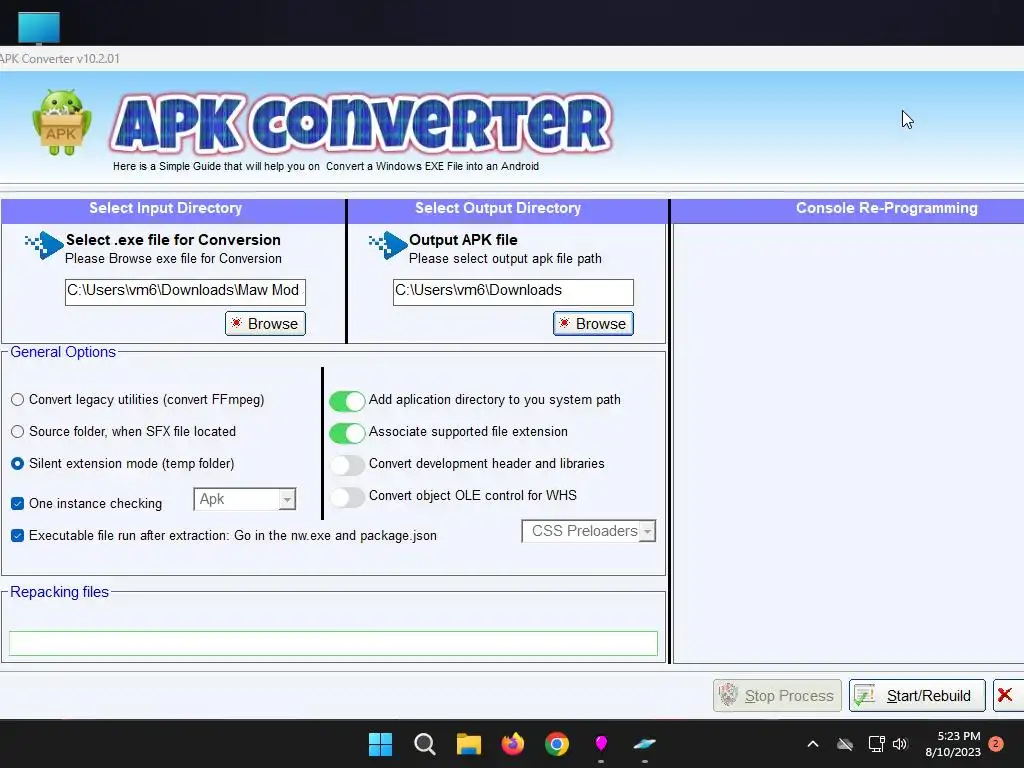Browse for the input exe file
Image resolution: width=1024 pixels, height=768 pixels.
pyautogui.click(x=265, y=324)
